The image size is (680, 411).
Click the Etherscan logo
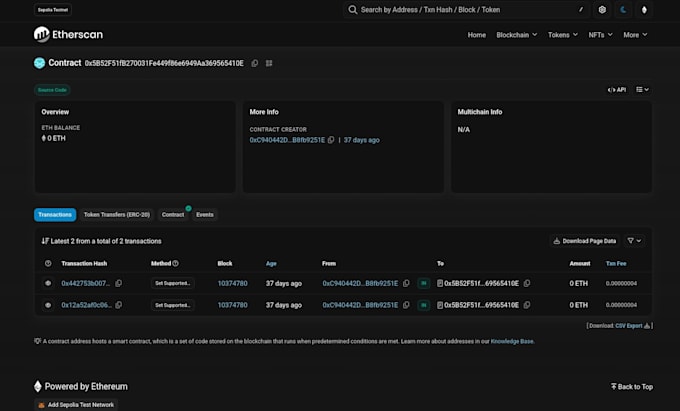pyautogui.click(x=68, y=35)
